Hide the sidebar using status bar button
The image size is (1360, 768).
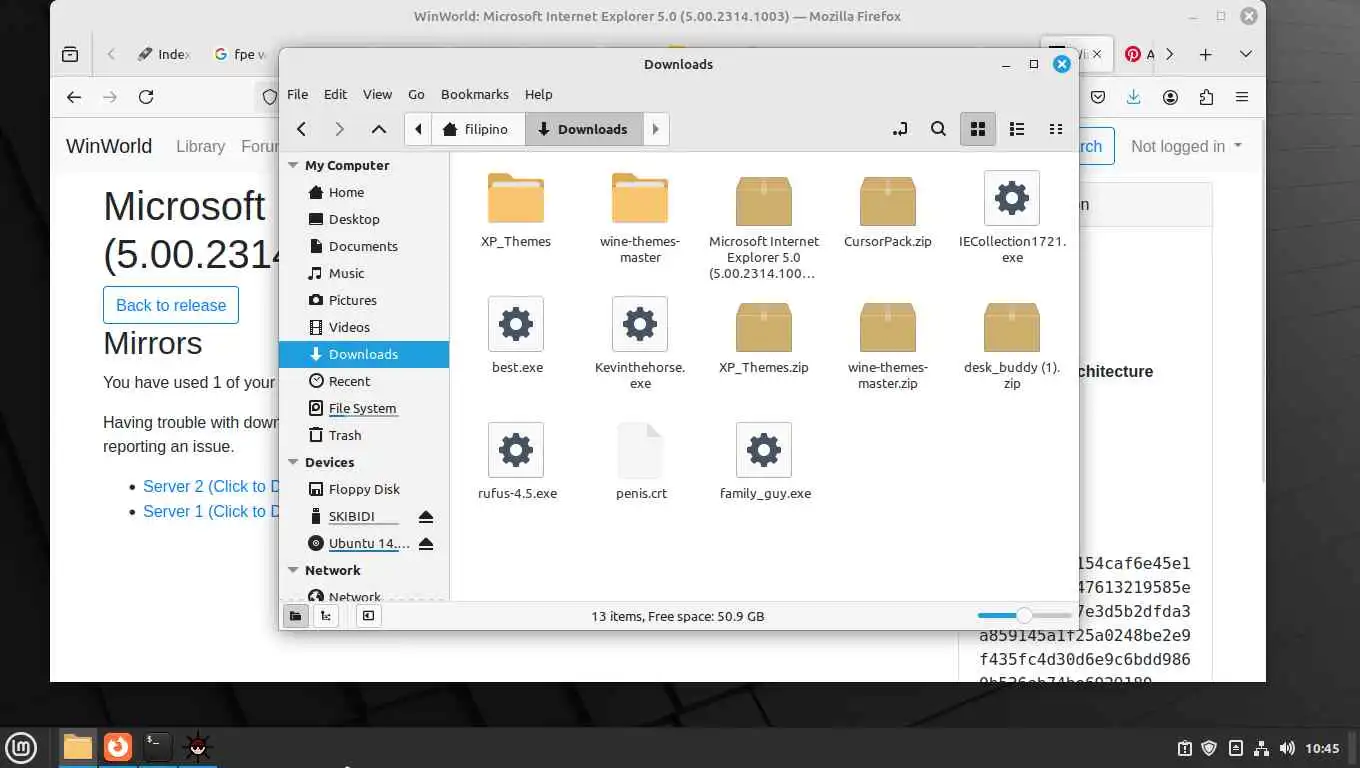pos(368,616)
